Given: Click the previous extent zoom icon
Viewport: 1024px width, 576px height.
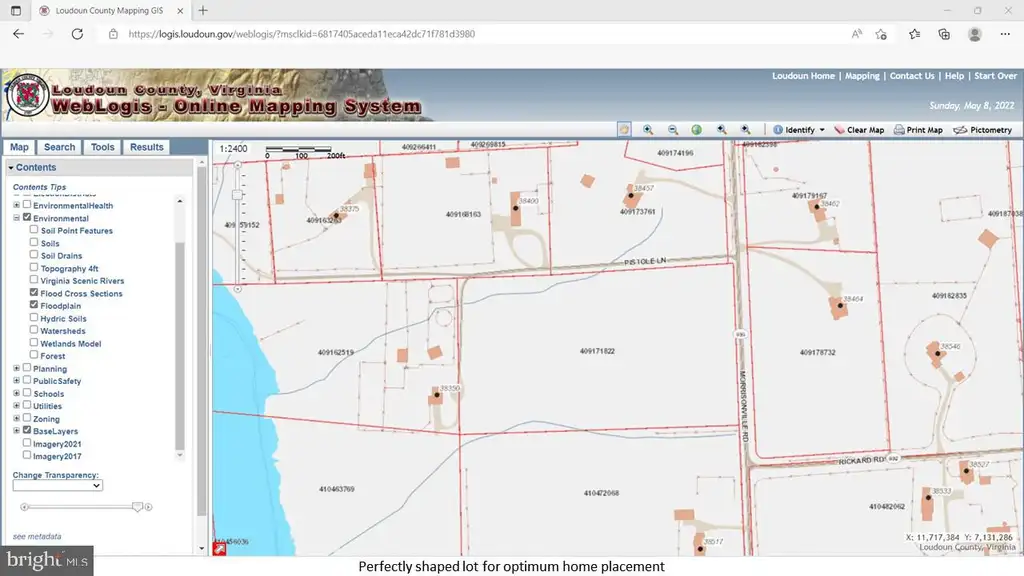Looking at the screenshot, I should [x=722, y=129].
